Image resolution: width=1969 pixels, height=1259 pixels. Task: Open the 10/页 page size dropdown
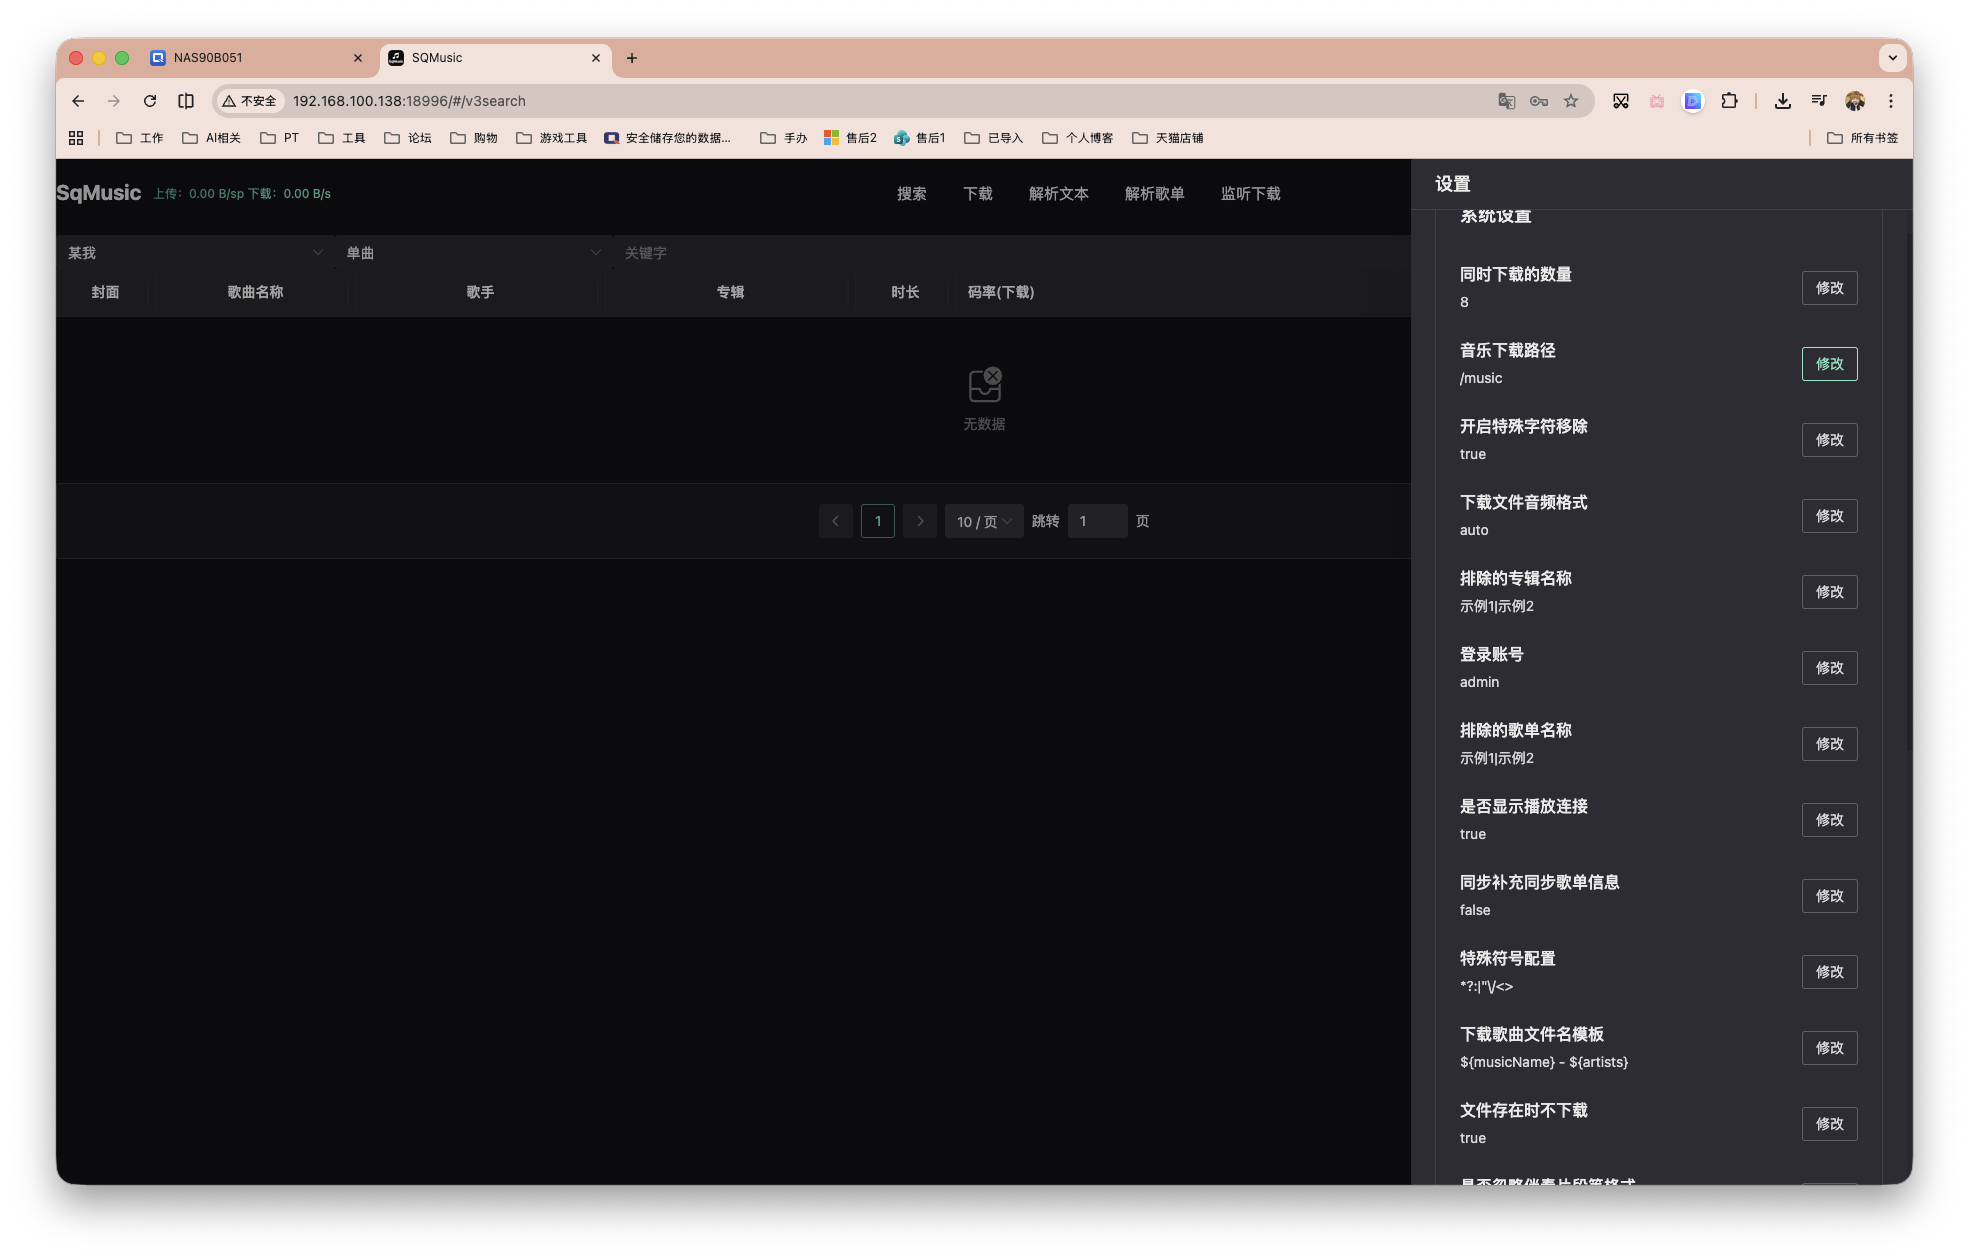coord(983,521)
